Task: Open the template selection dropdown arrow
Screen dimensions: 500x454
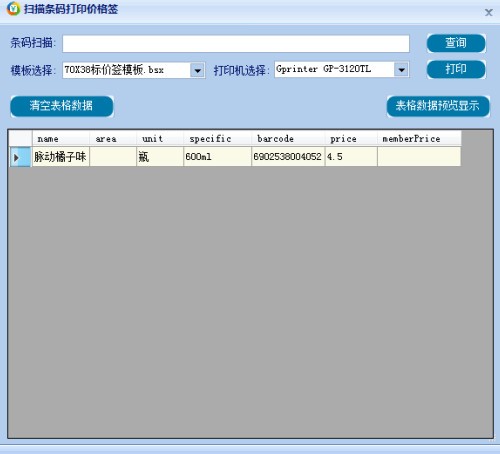Action: (x=197, y=70)
